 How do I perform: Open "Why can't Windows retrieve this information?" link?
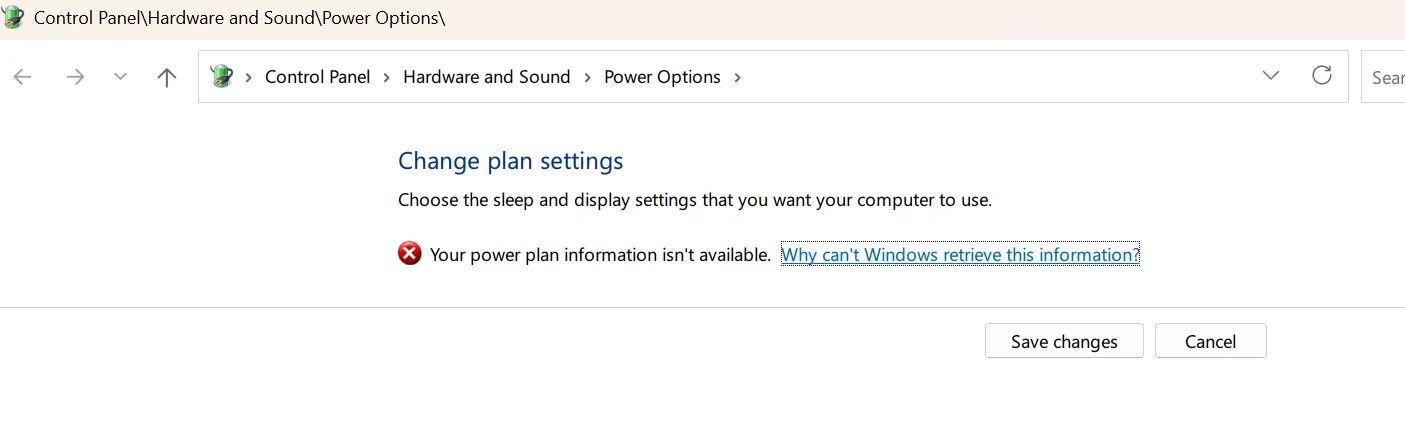[960, 255]
